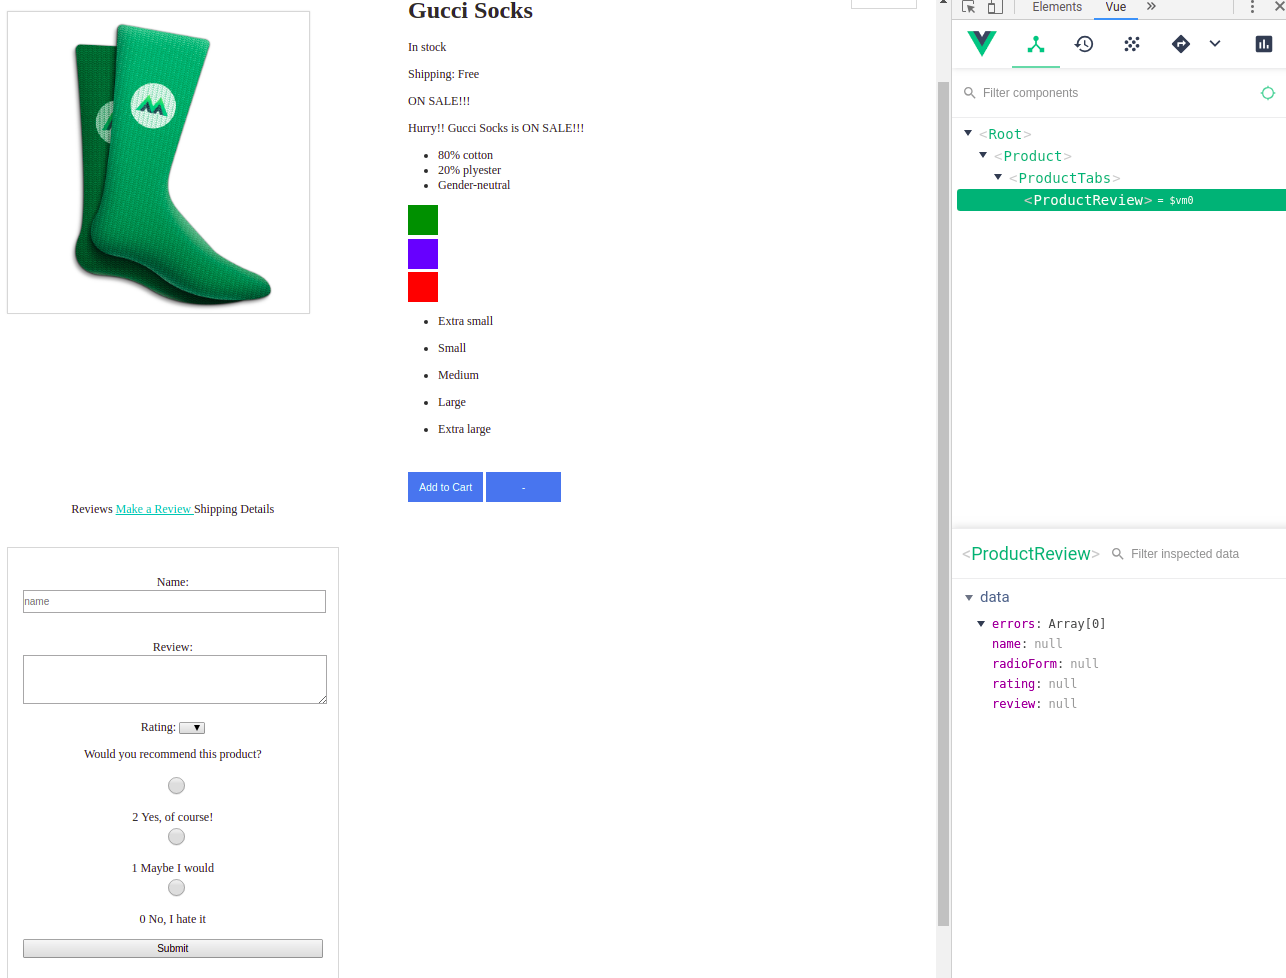This screenshot has height=978, width=1286.
Task: Click the select component target icon
Action: click(x=1268, y=93)
